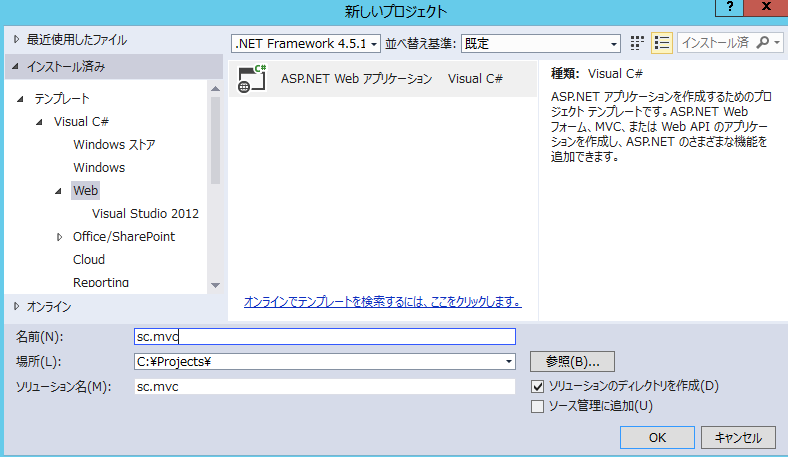Open the search options dropdown arrow

(777, 43)
